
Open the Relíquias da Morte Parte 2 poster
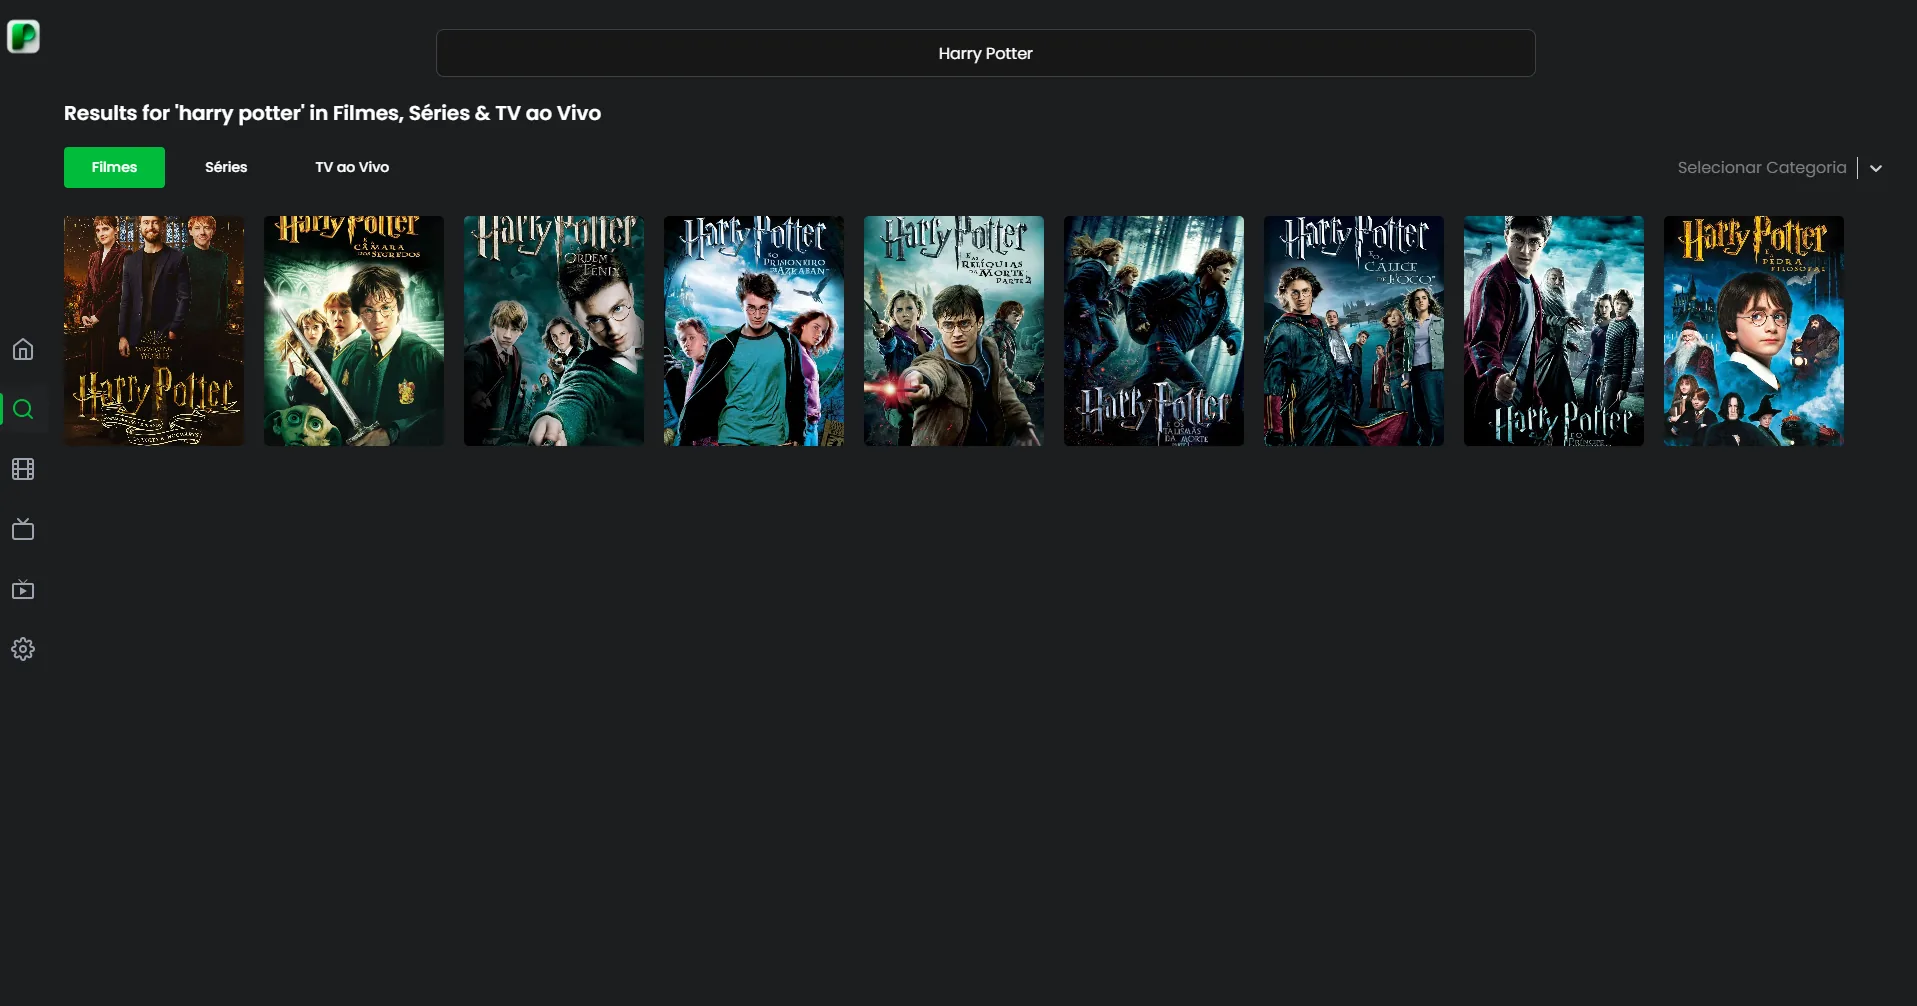point(954,331)
